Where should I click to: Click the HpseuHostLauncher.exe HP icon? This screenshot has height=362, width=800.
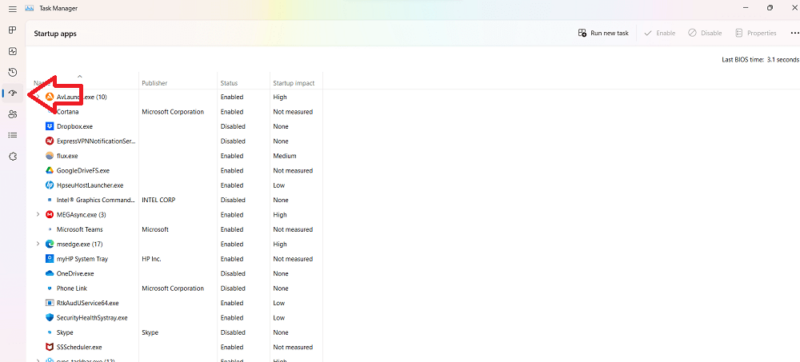coord(49,186)
